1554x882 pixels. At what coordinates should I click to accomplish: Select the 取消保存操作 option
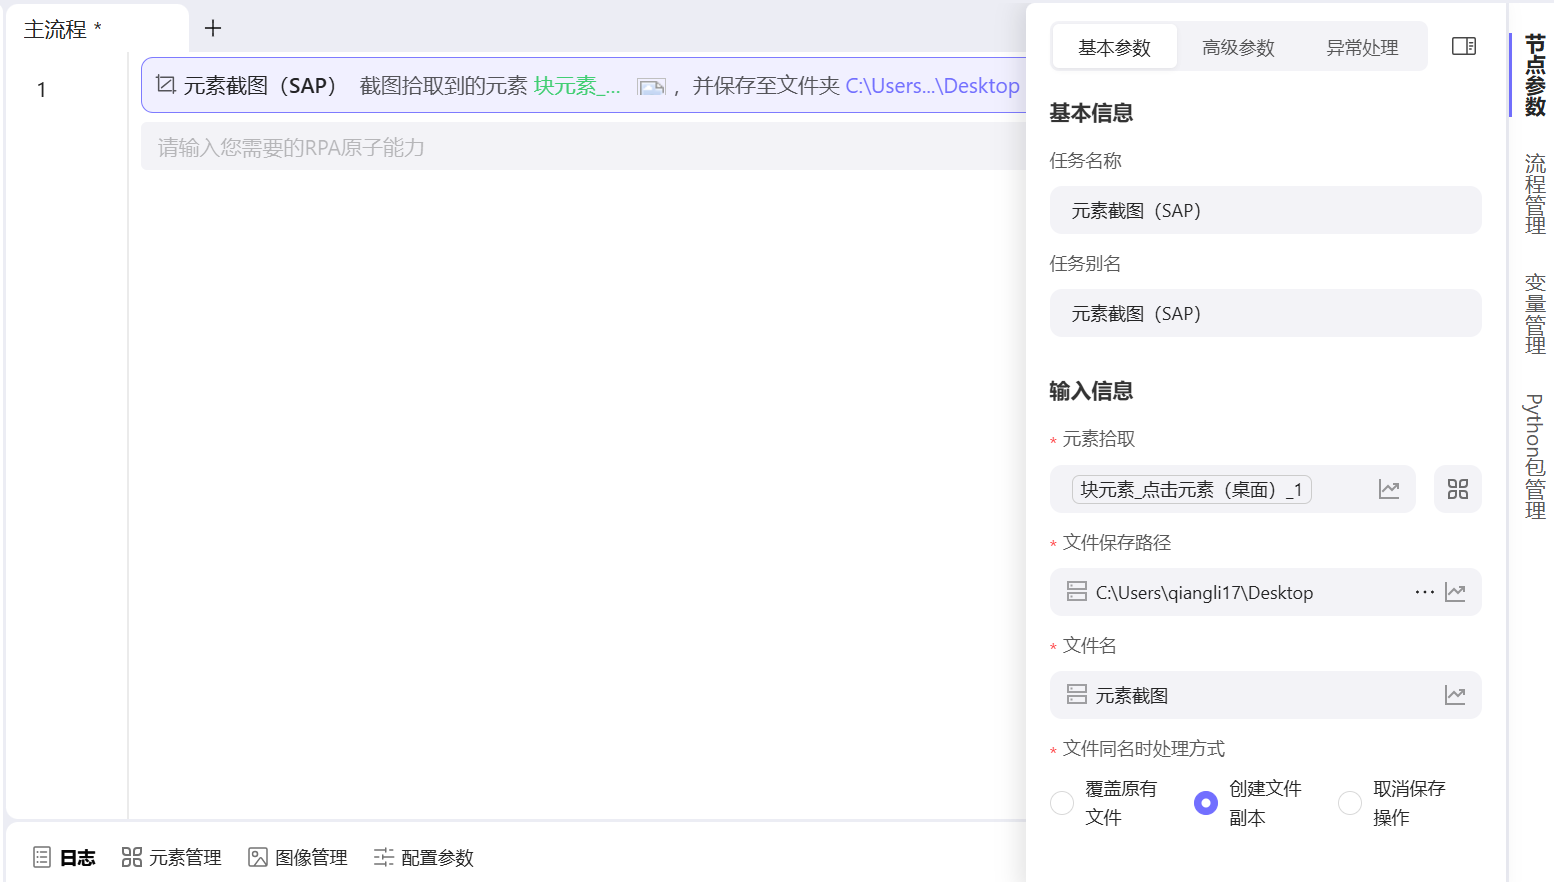1349,803
